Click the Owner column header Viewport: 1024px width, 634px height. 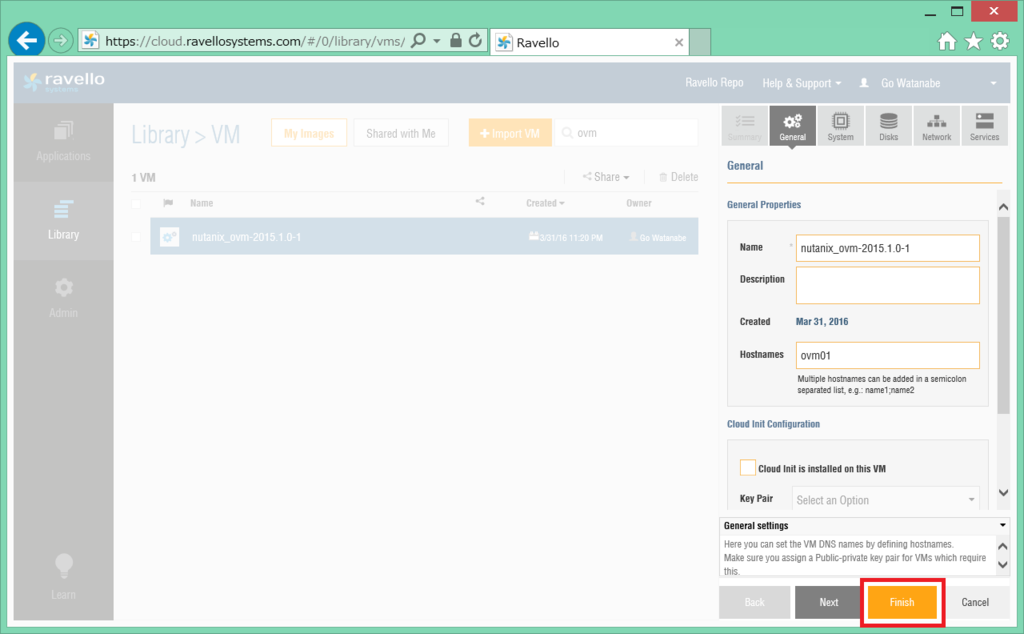tap(639, 203)
